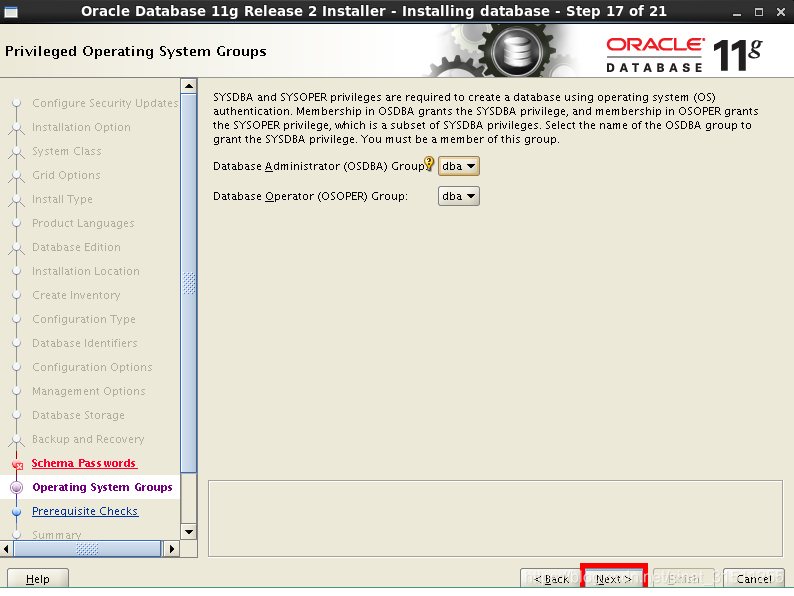Maximize the installer window
Viewport: 794px width, 596px height.
759,12
